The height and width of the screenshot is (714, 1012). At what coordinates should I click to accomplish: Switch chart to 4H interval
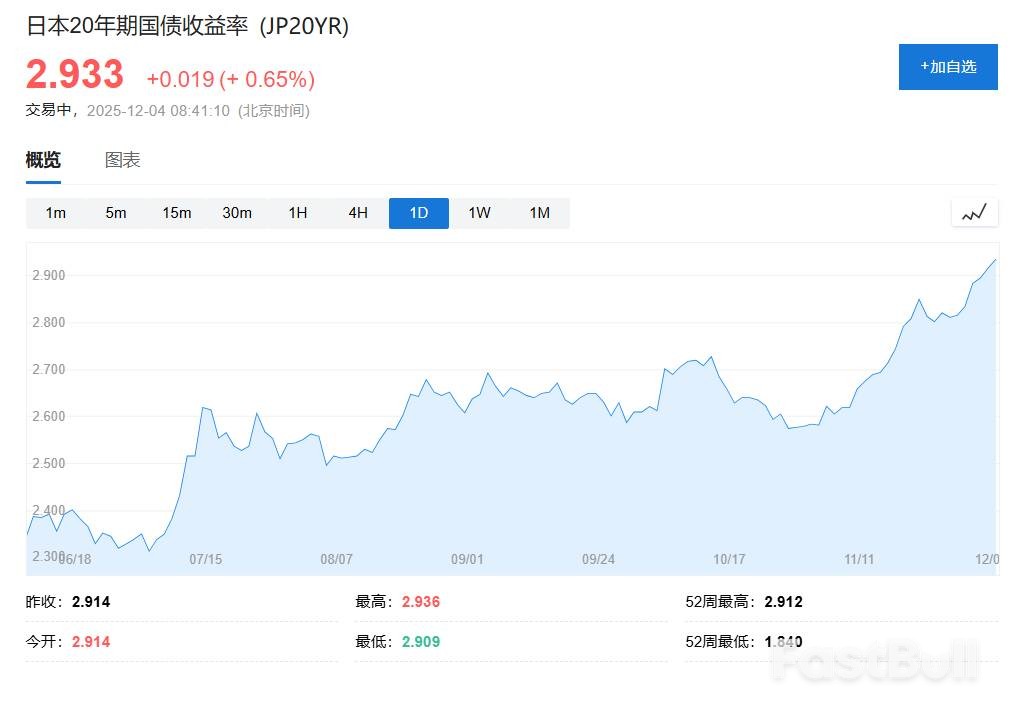(357, 212)
